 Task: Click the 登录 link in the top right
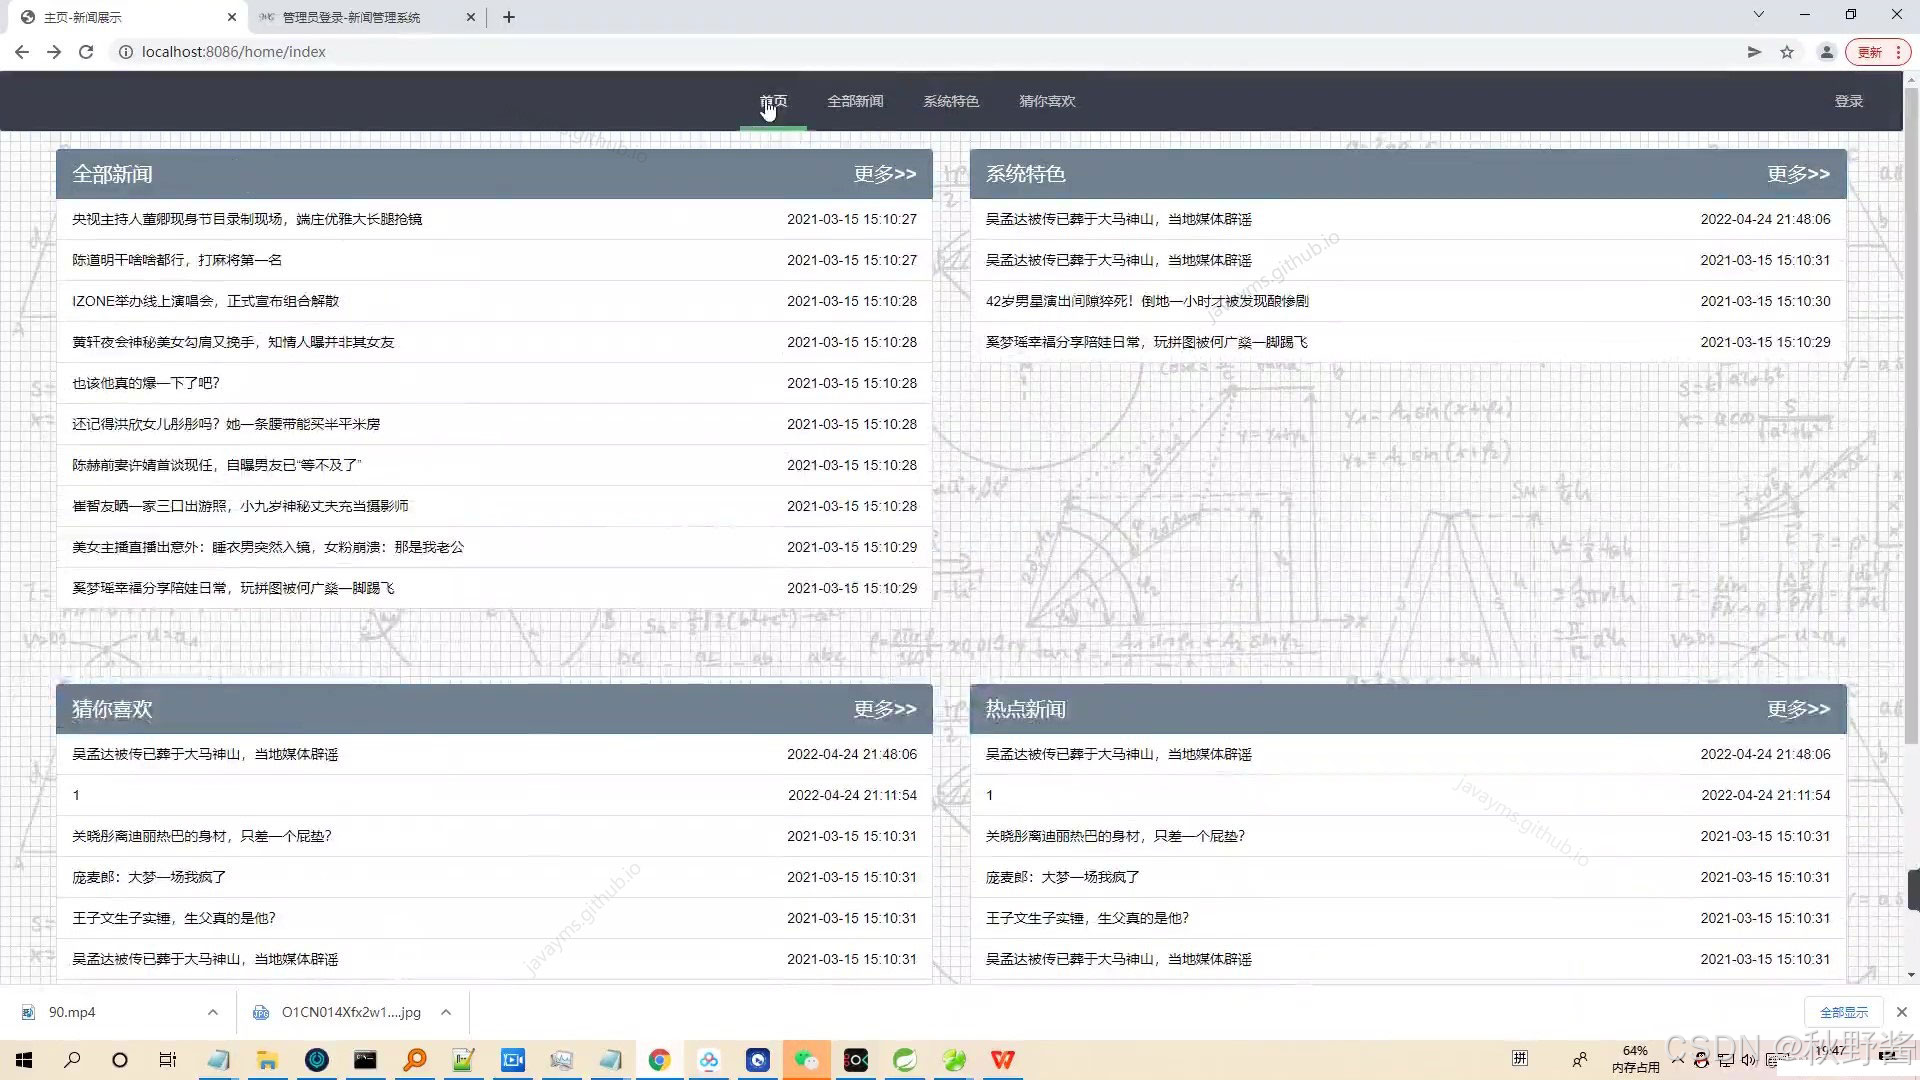point(1848,101)
